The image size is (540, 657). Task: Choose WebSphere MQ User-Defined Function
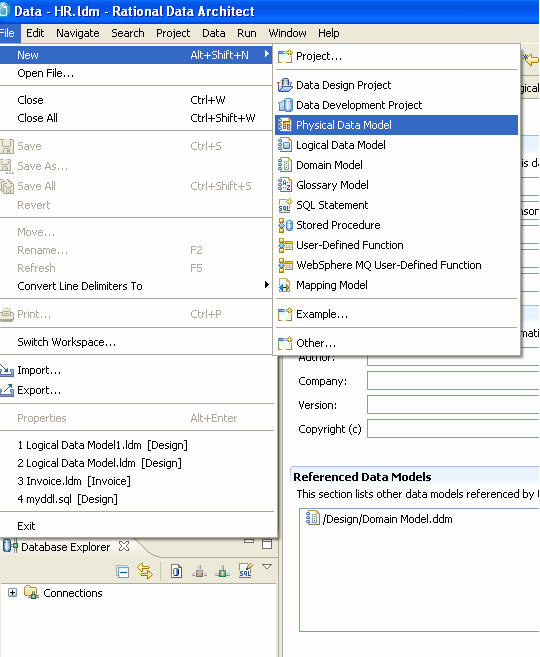[396, 265]
